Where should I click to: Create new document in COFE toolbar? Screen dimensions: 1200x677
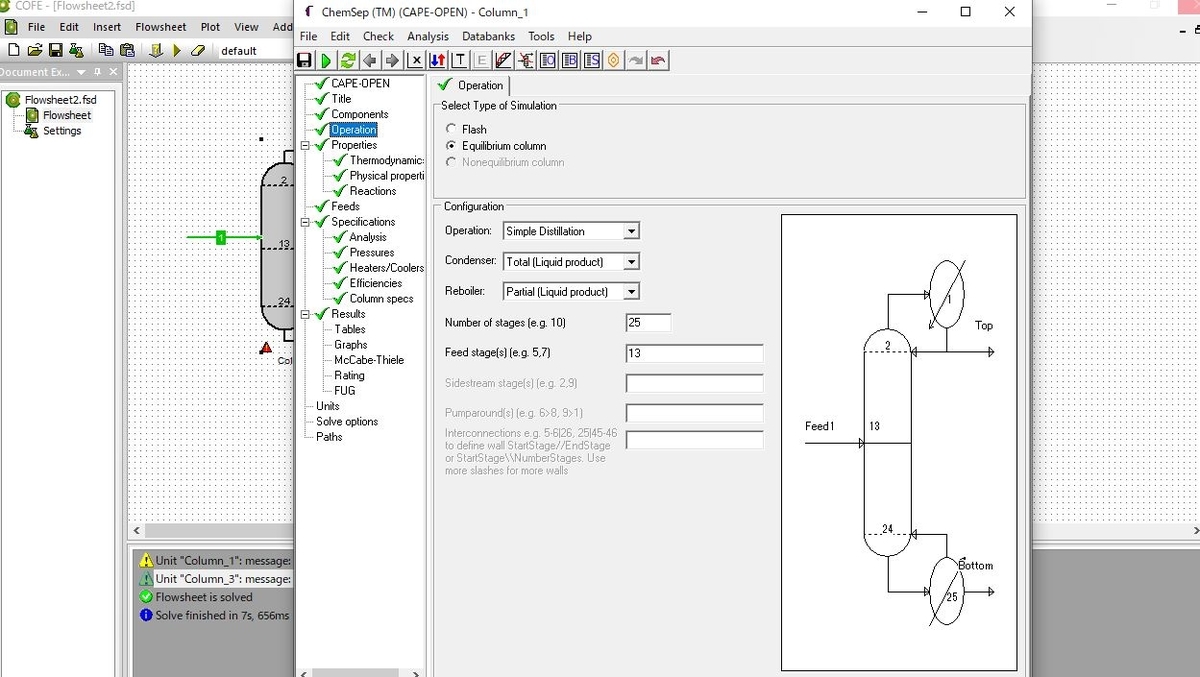point(13,51)
